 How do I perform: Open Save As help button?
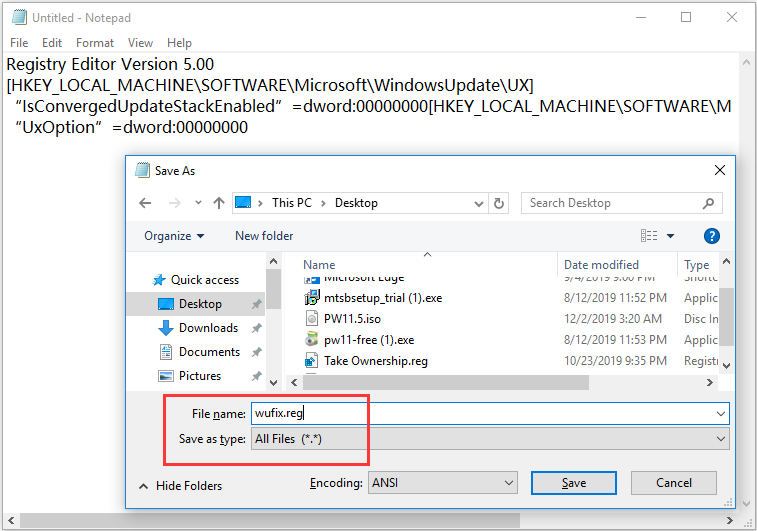tap(712, 236)
